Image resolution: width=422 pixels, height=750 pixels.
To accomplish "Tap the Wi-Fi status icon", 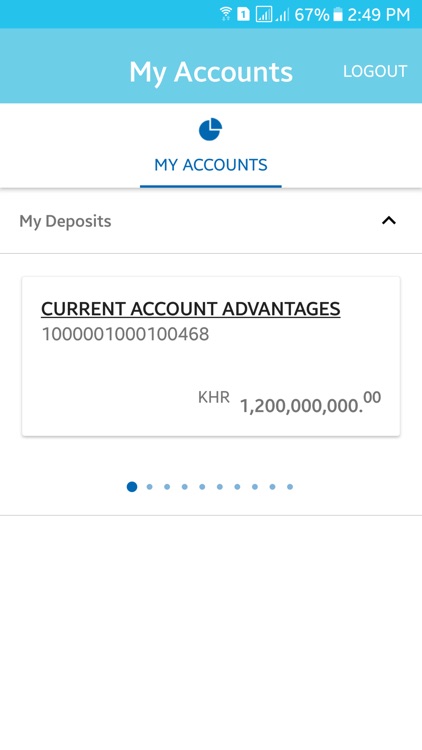I will (x=226, y=14).
